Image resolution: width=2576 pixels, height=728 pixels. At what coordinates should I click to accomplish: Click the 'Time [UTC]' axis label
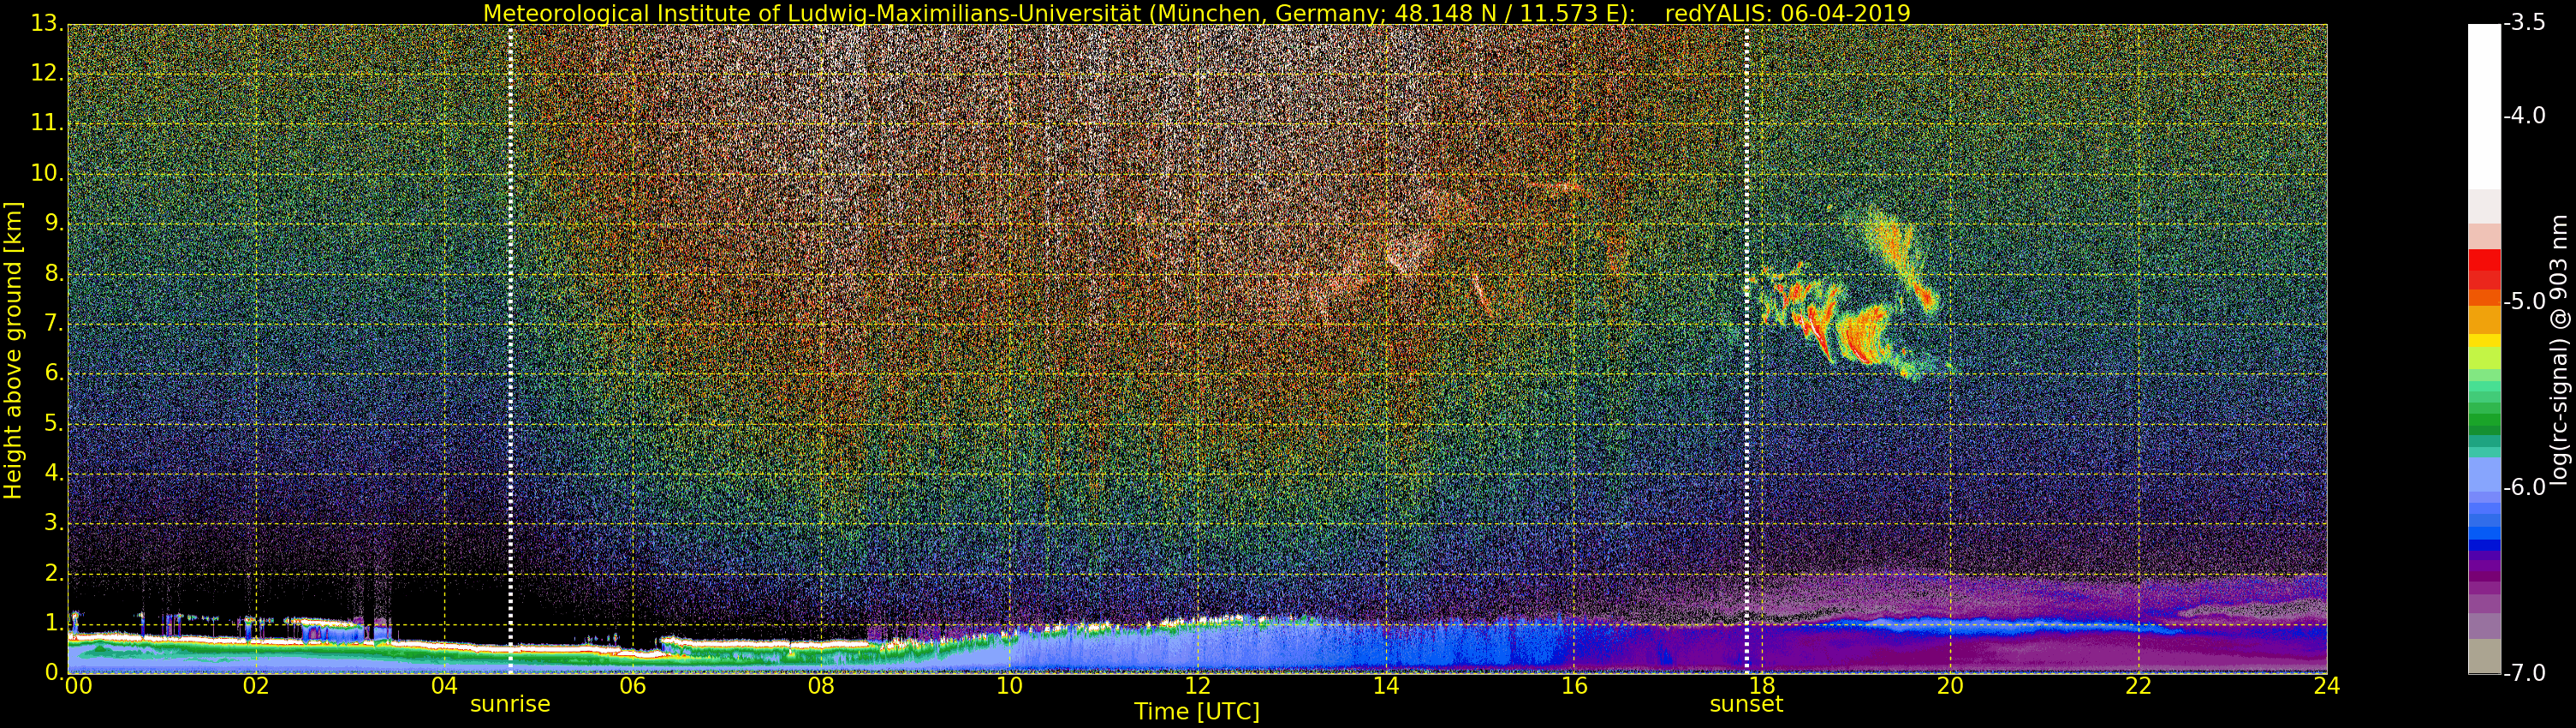pyautogui.click(x=1196, y=711)
